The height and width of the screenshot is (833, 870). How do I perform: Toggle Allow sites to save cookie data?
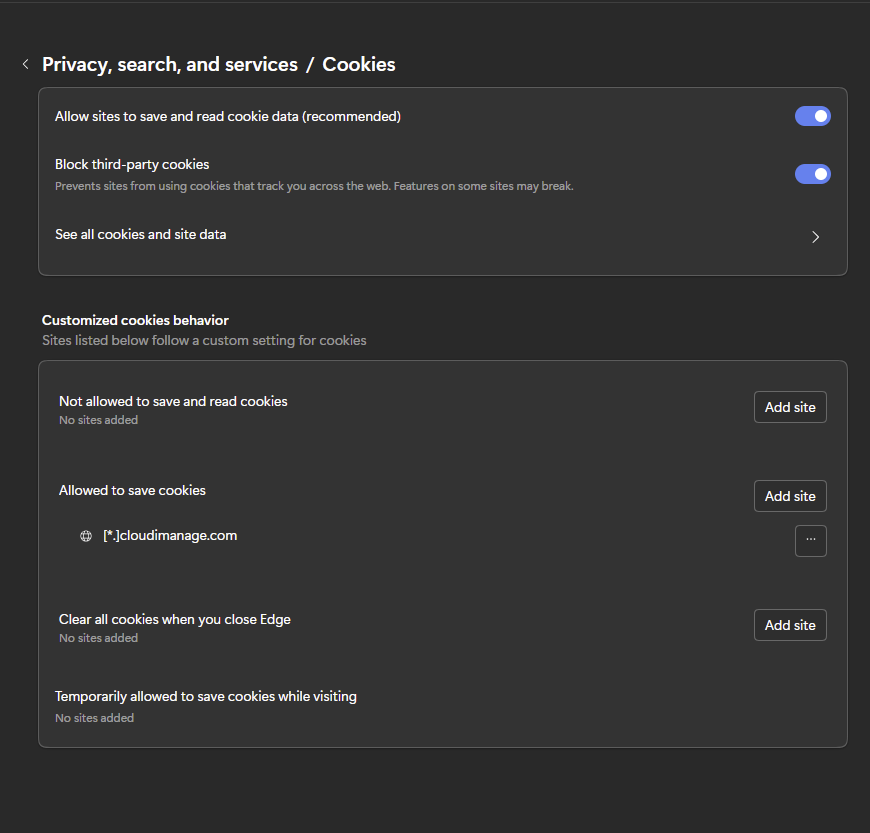click(812, 116)
